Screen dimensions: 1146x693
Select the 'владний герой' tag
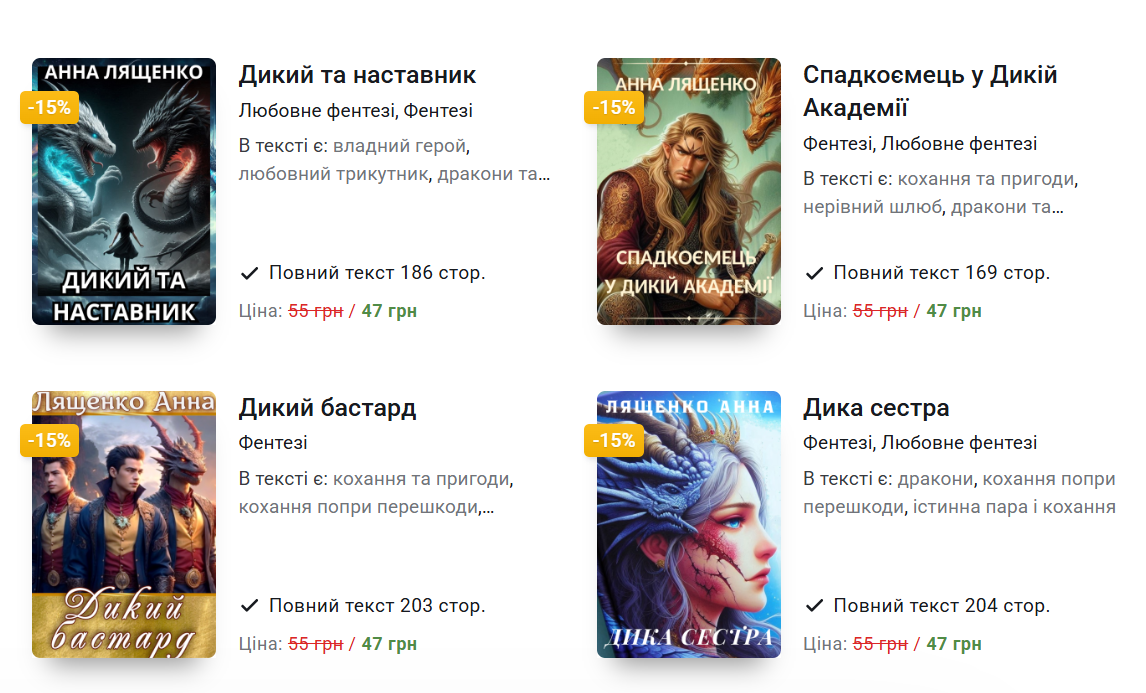[x=399, y=146]
